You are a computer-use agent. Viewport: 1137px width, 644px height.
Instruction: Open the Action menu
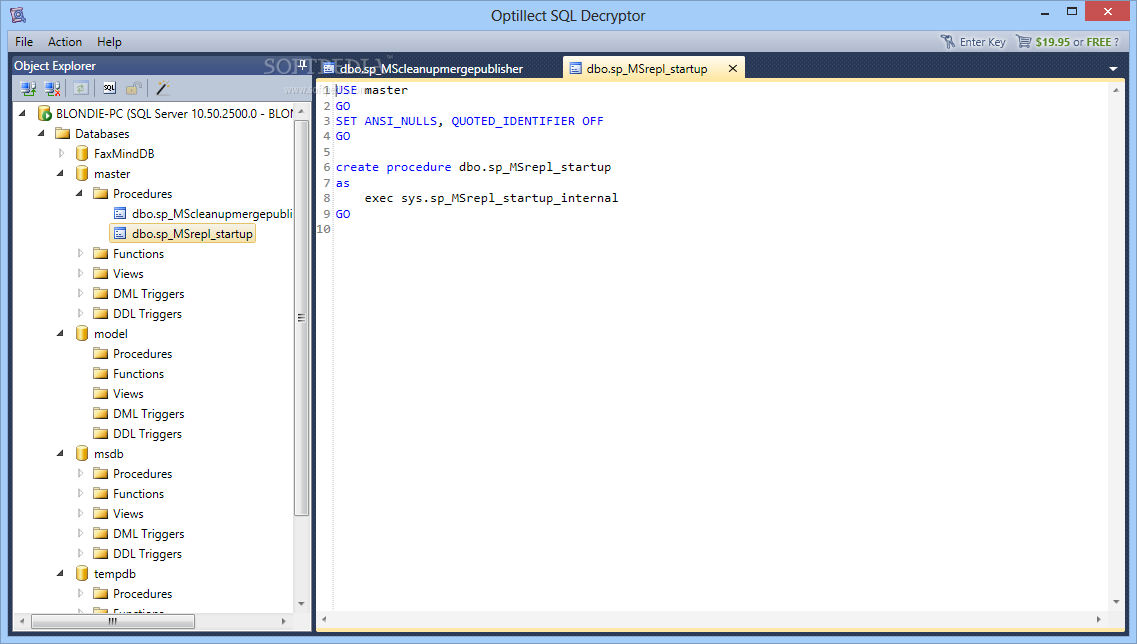(x=65, y=41)
